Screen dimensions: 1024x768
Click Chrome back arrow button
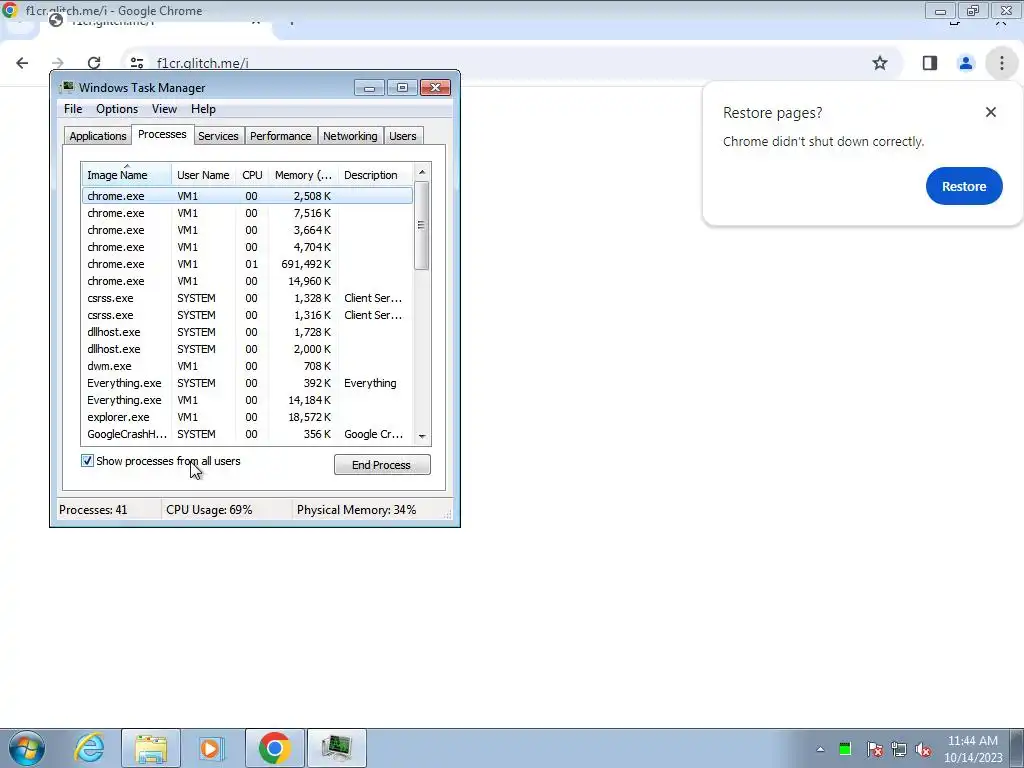point(22,63)
